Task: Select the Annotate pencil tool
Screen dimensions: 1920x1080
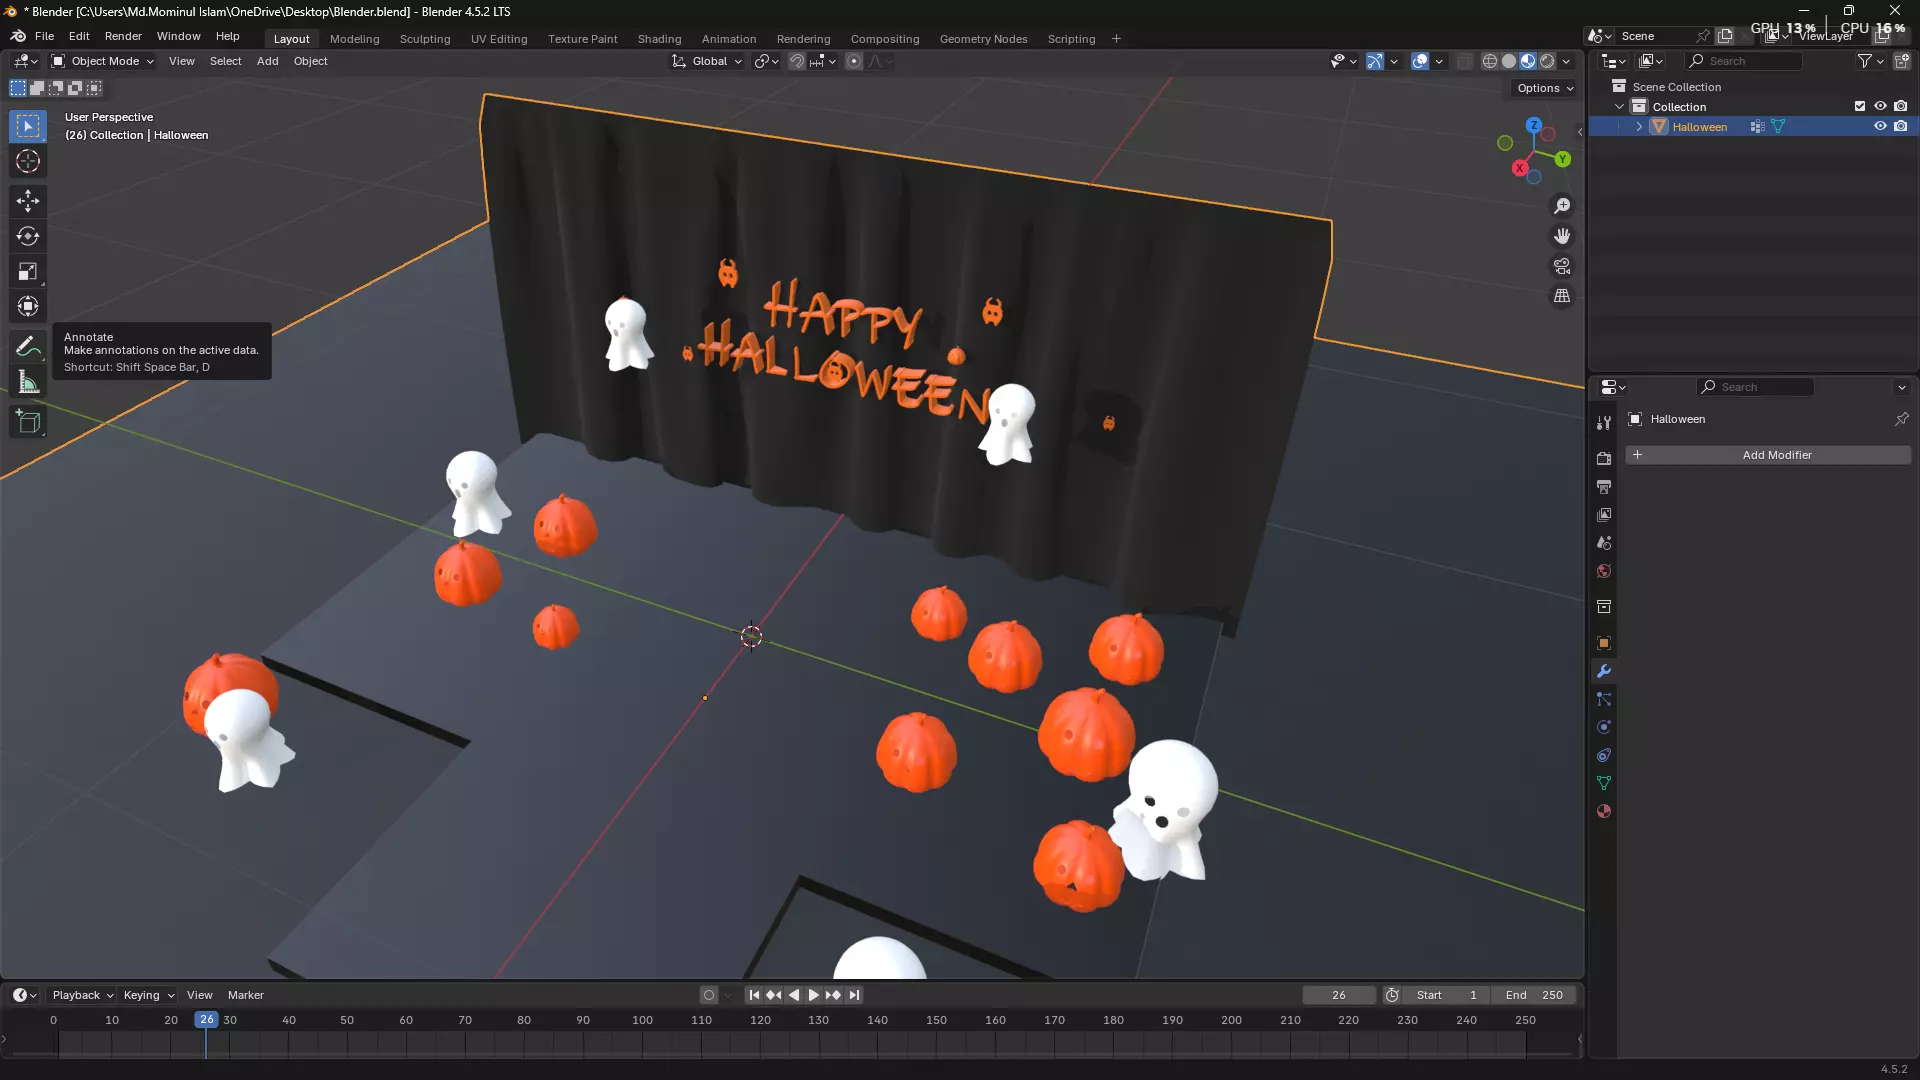Action: [28, 347]
